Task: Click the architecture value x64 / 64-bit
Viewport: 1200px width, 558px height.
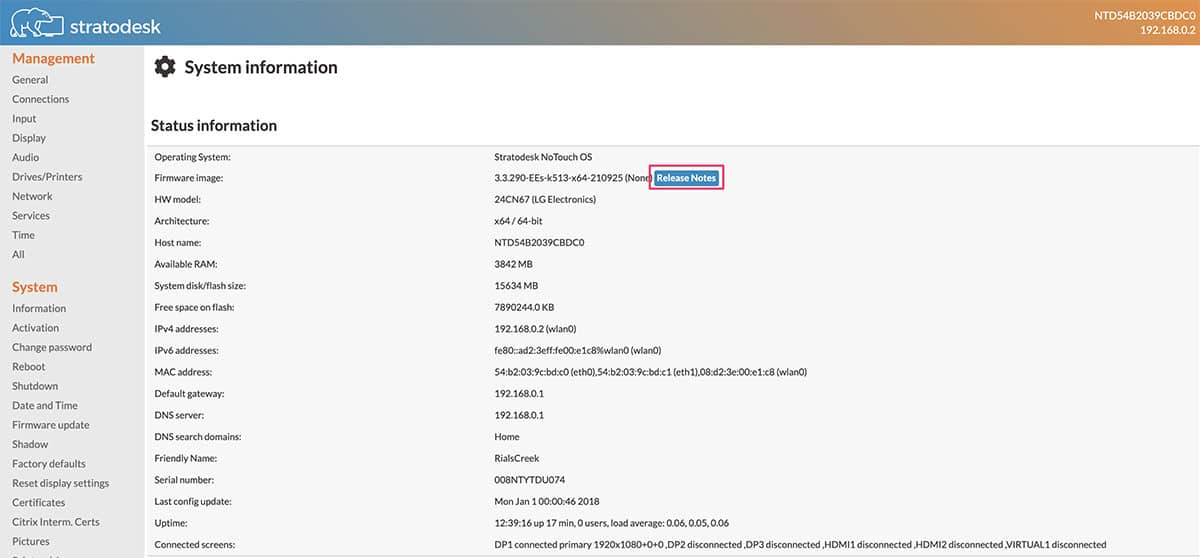Action: [518, 221]
